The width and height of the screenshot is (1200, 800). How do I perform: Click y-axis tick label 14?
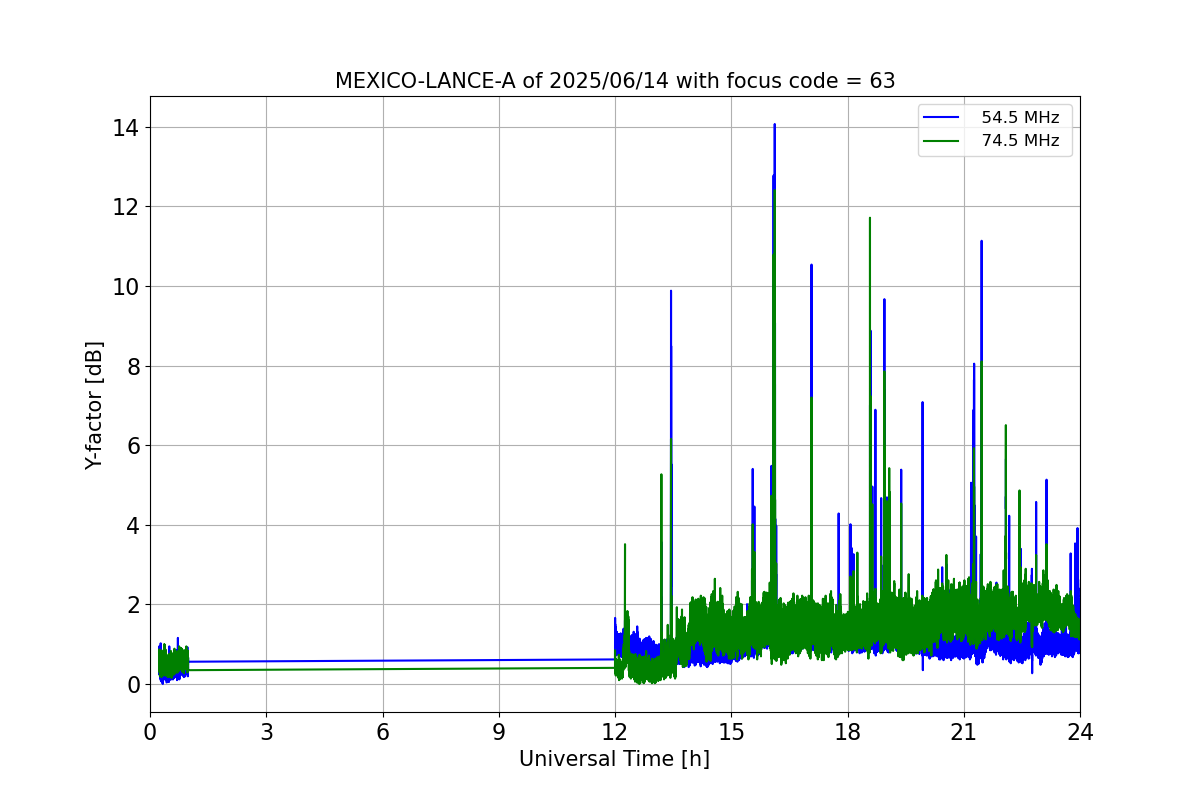(126, 128)
